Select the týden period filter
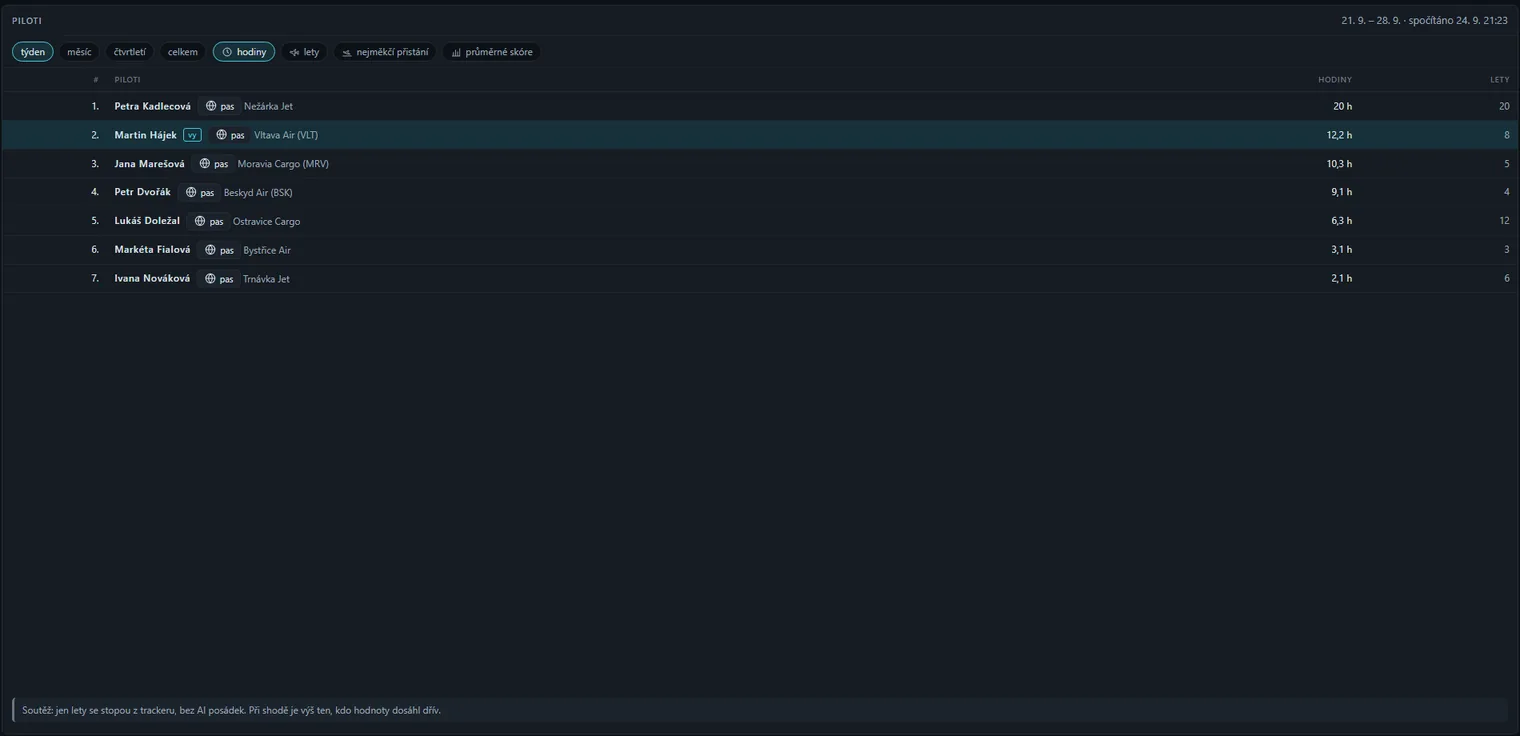1520x736 pixels. (33, 52)
